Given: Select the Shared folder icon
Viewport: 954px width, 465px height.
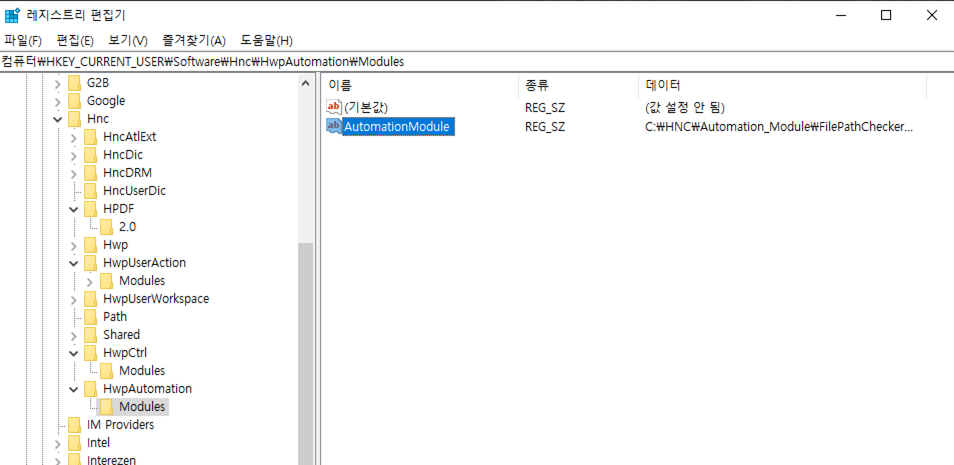Looking at the screenshot, I should tap(91, 335).
